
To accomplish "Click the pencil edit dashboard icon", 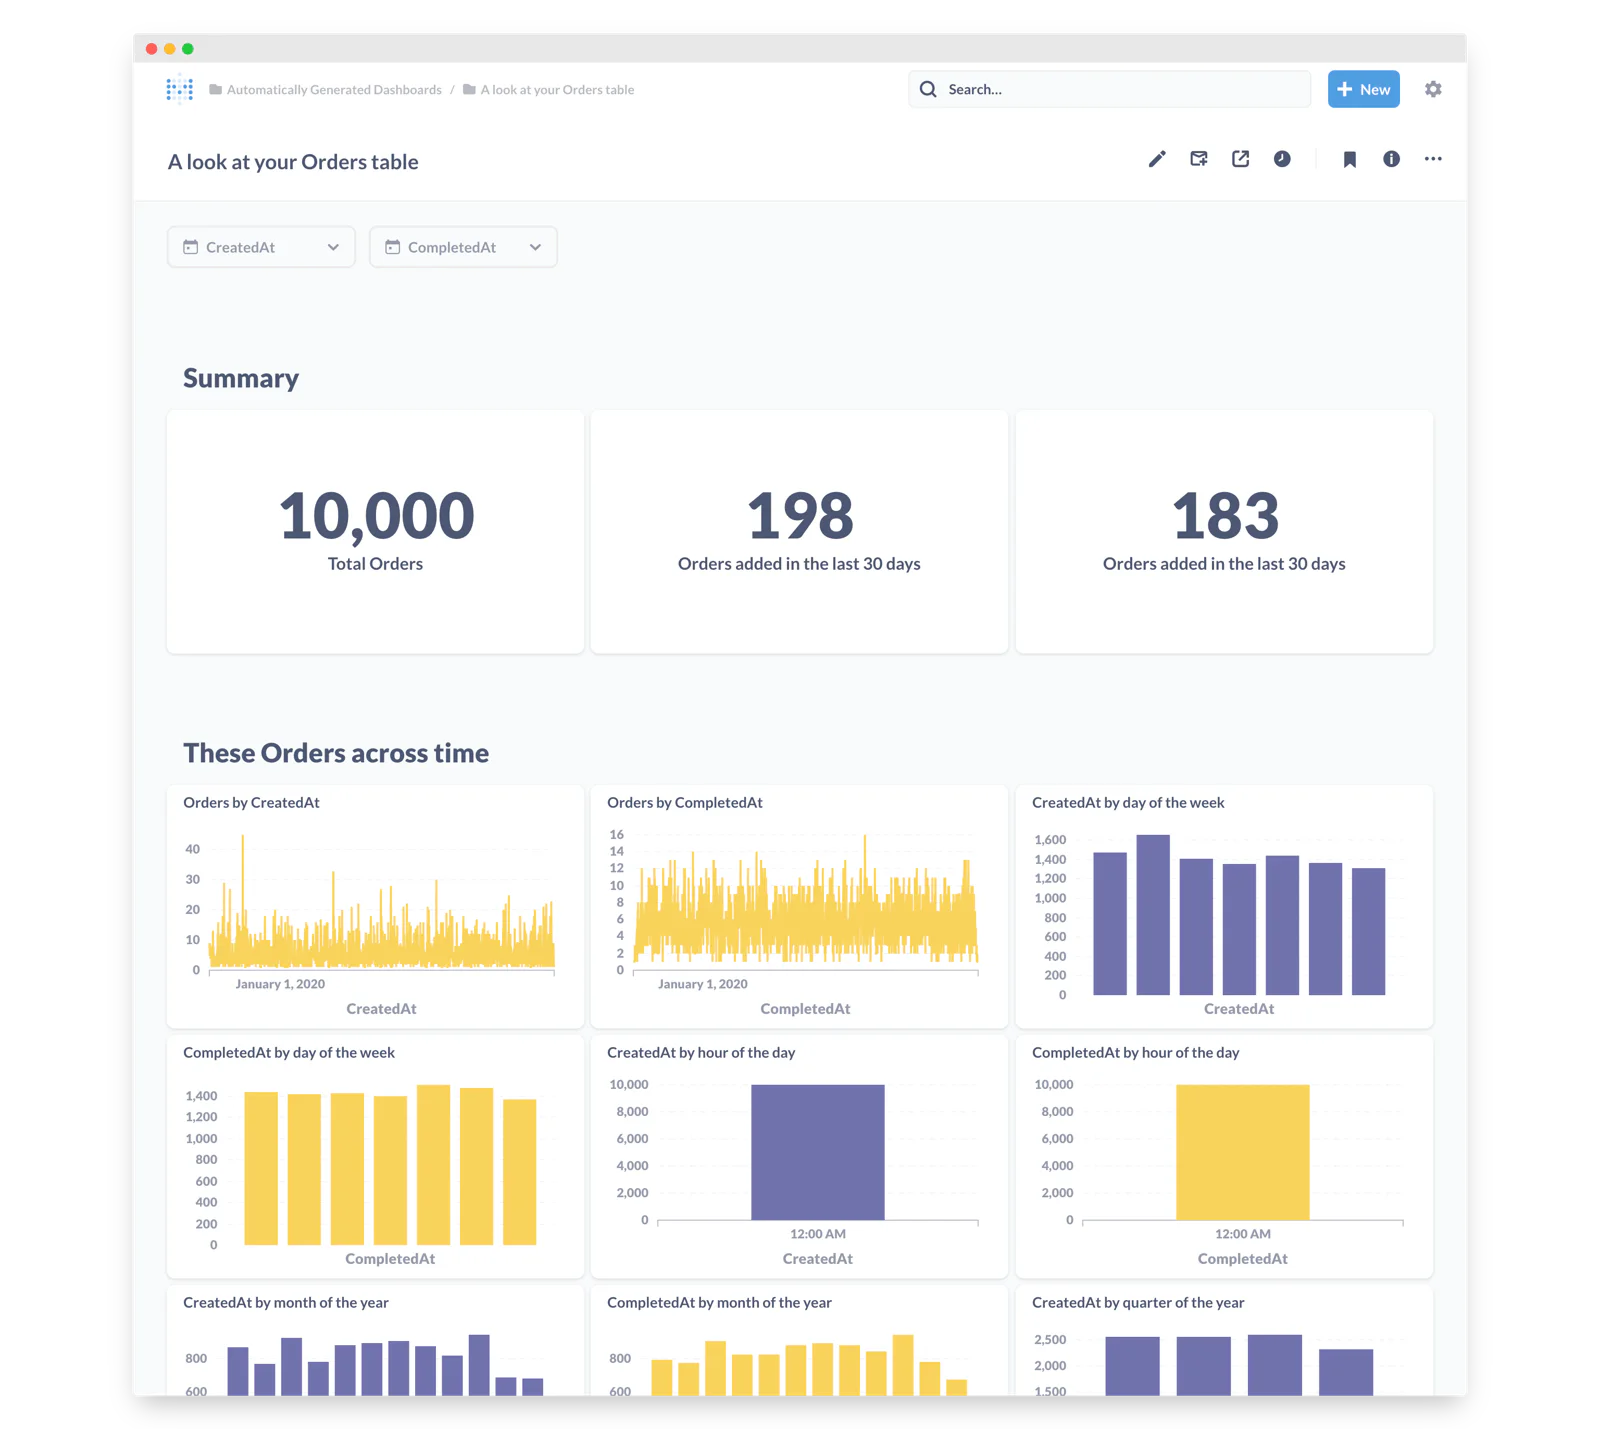I will click(x=1157, y=159).
